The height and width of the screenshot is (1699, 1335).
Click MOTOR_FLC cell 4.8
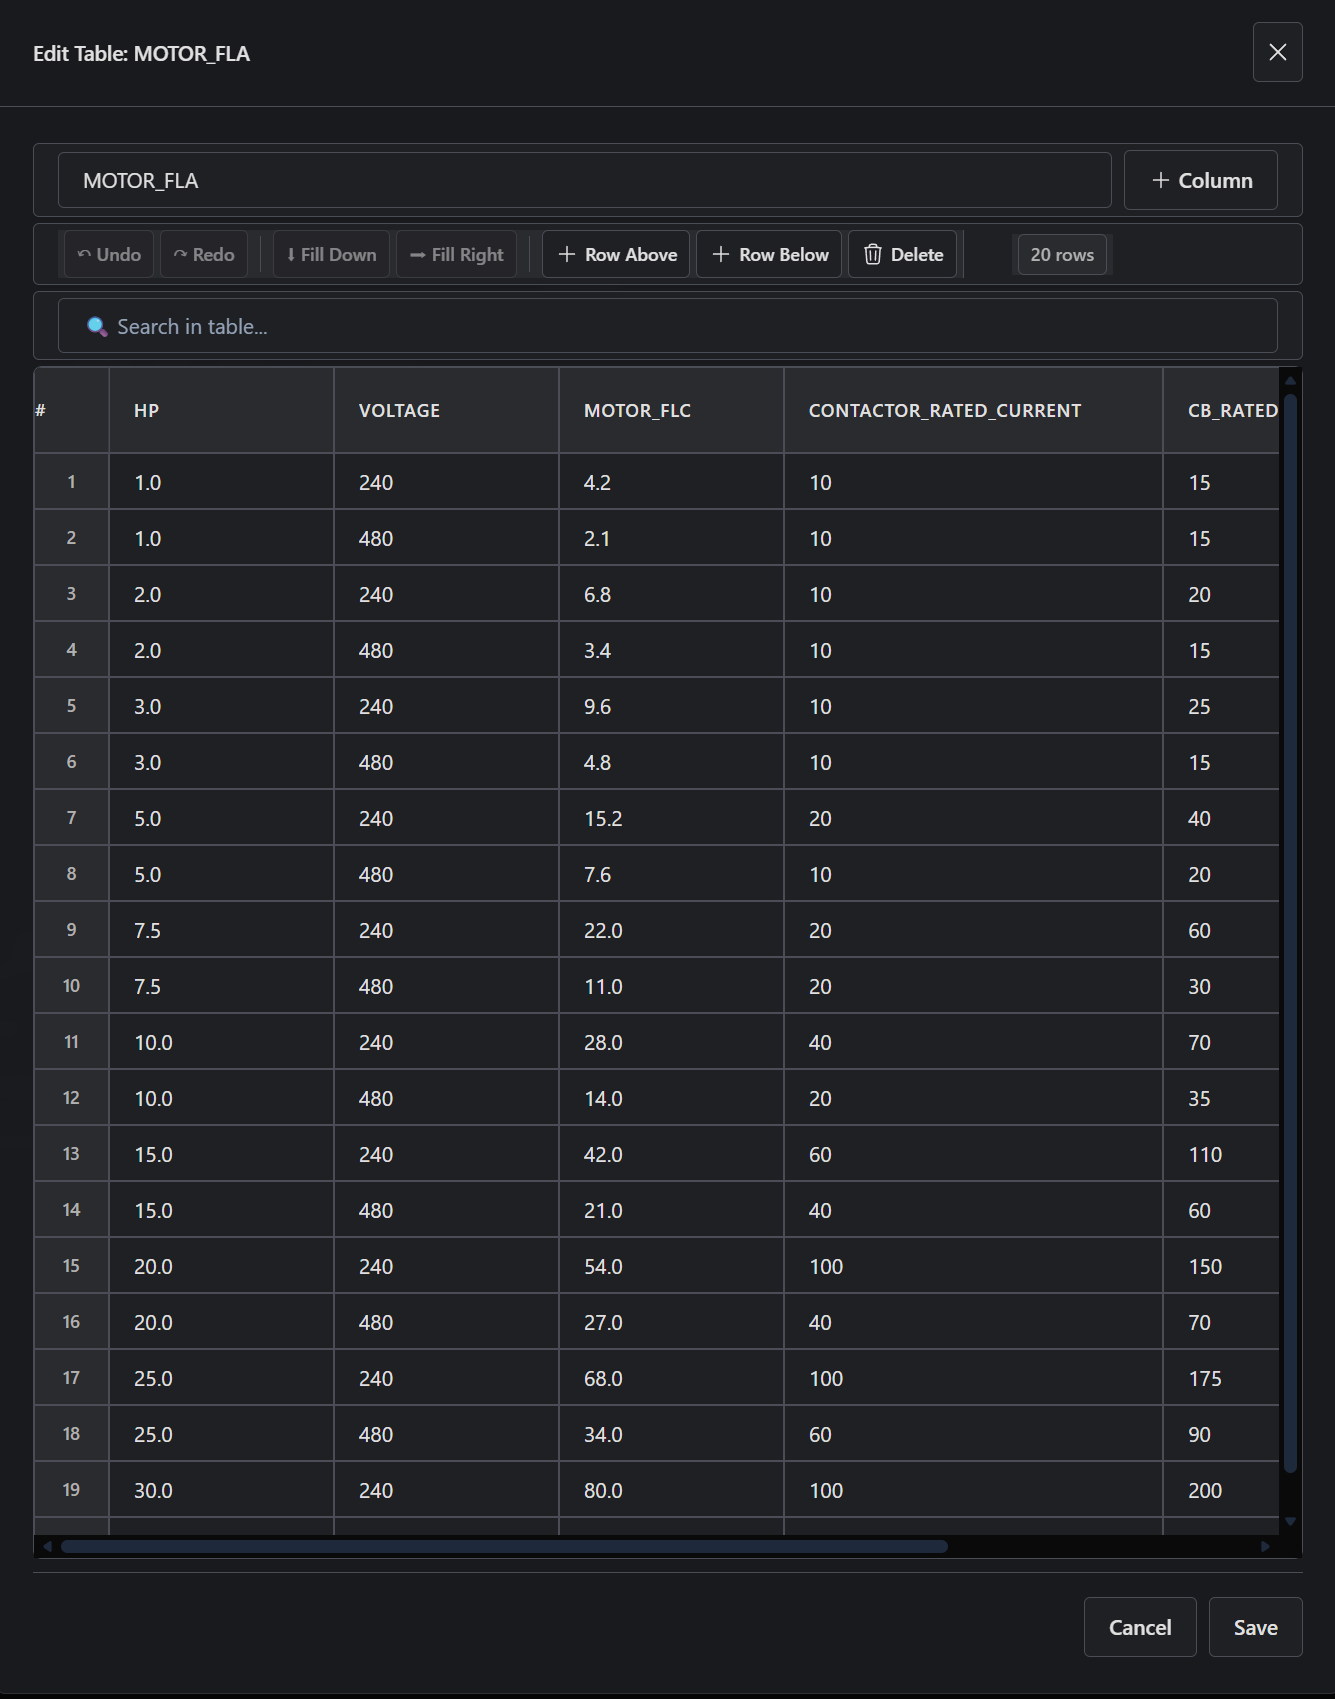point(671,762)
